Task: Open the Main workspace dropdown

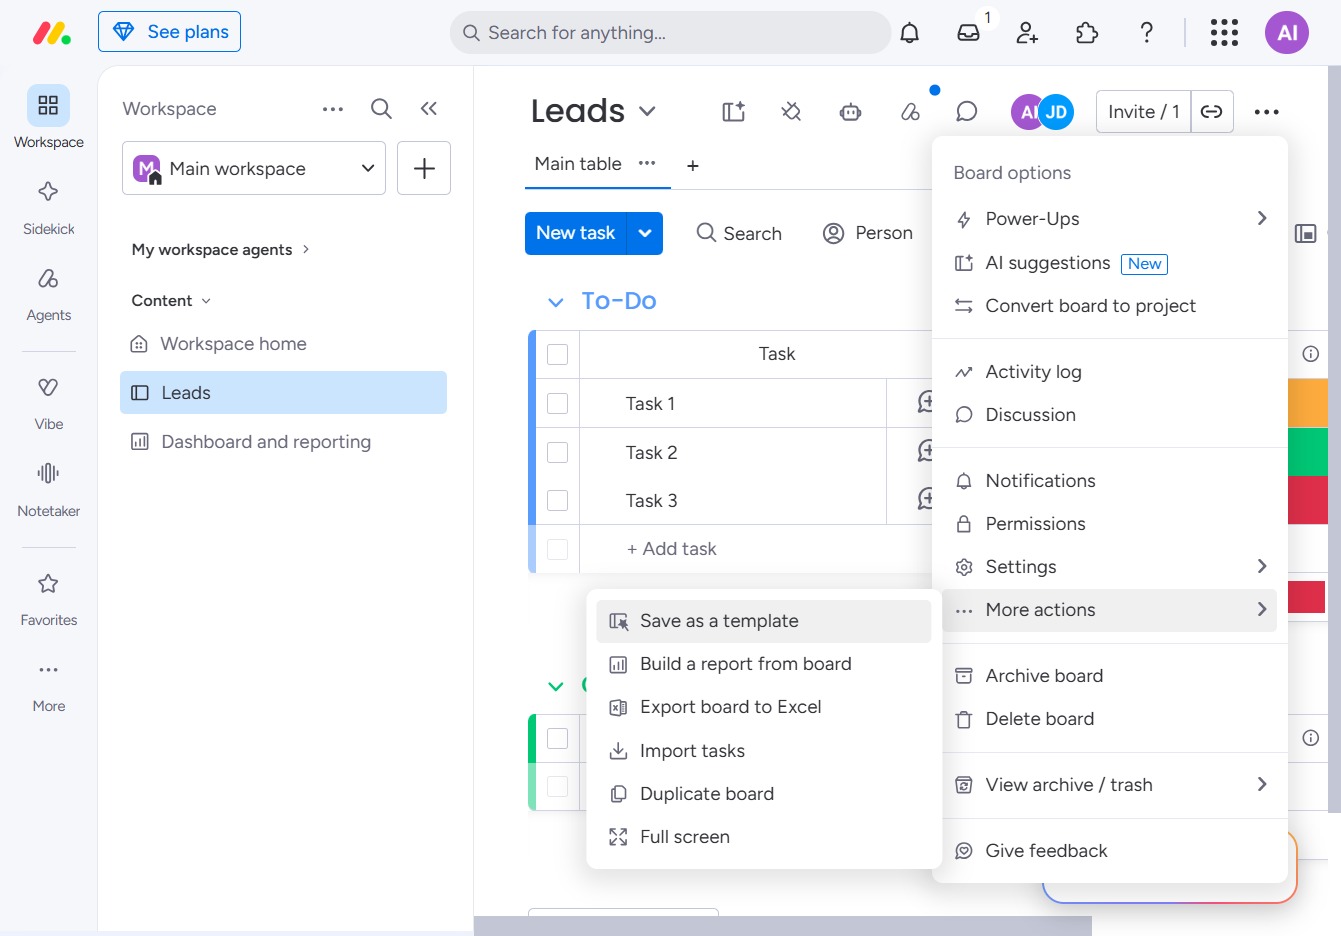Action: pos(254,168)
